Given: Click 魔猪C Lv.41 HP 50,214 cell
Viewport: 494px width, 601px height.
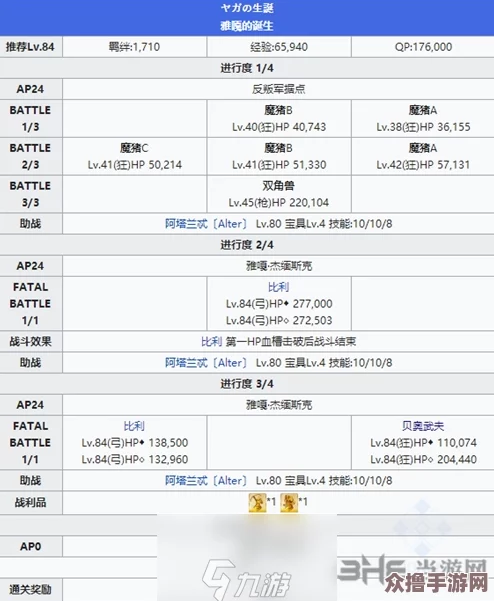Looking at the screenshot, I should coord(135,156).
